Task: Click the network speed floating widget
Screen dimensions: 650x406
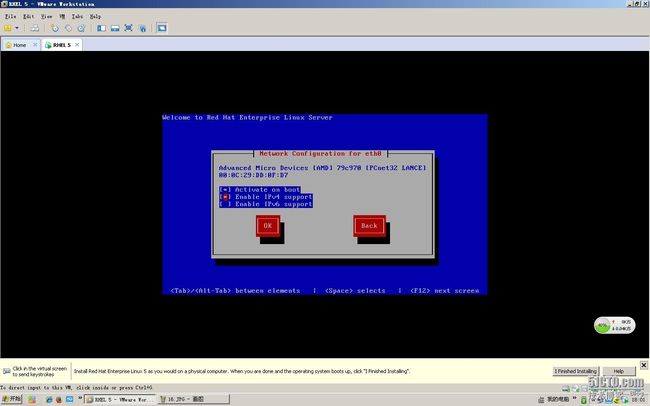Action: [x=614, y=325]
